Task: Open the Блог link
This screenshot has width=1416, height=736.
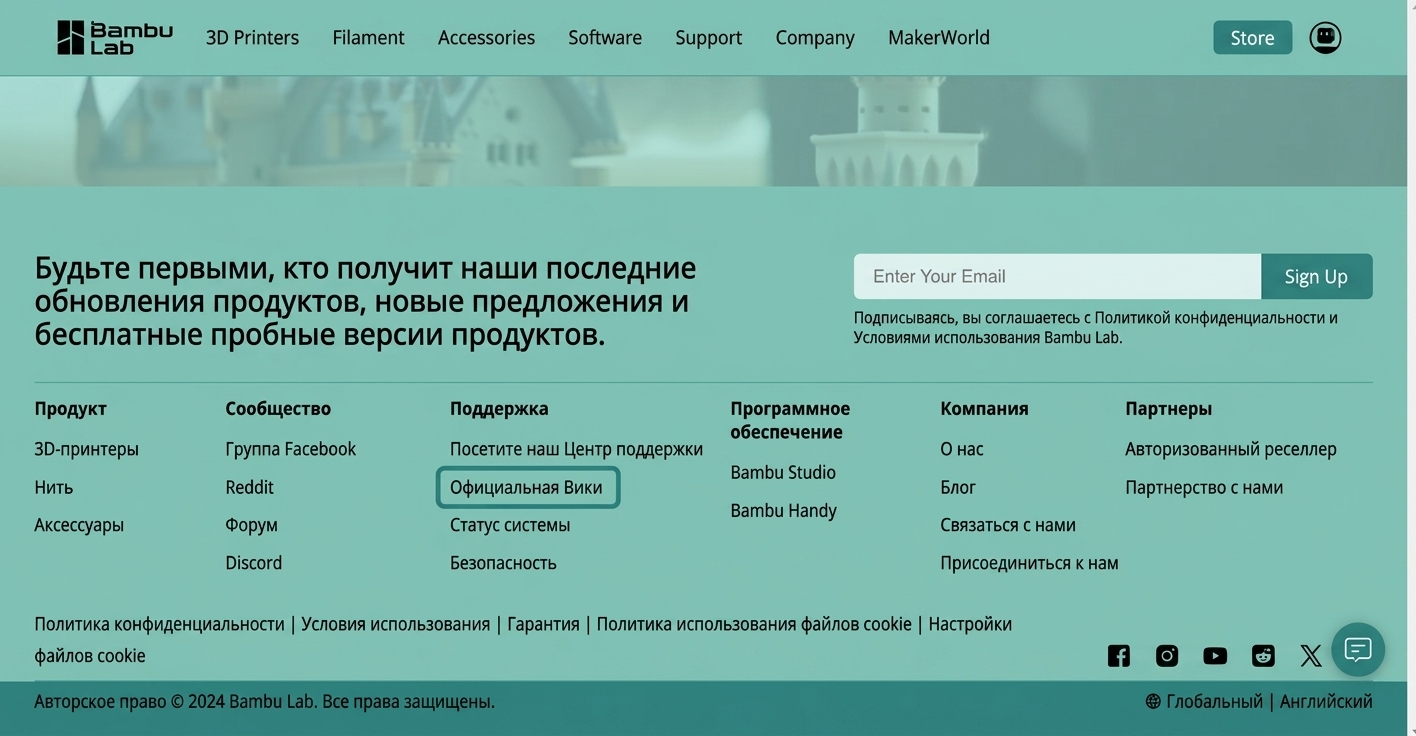Action: click(x=958, y=487)
